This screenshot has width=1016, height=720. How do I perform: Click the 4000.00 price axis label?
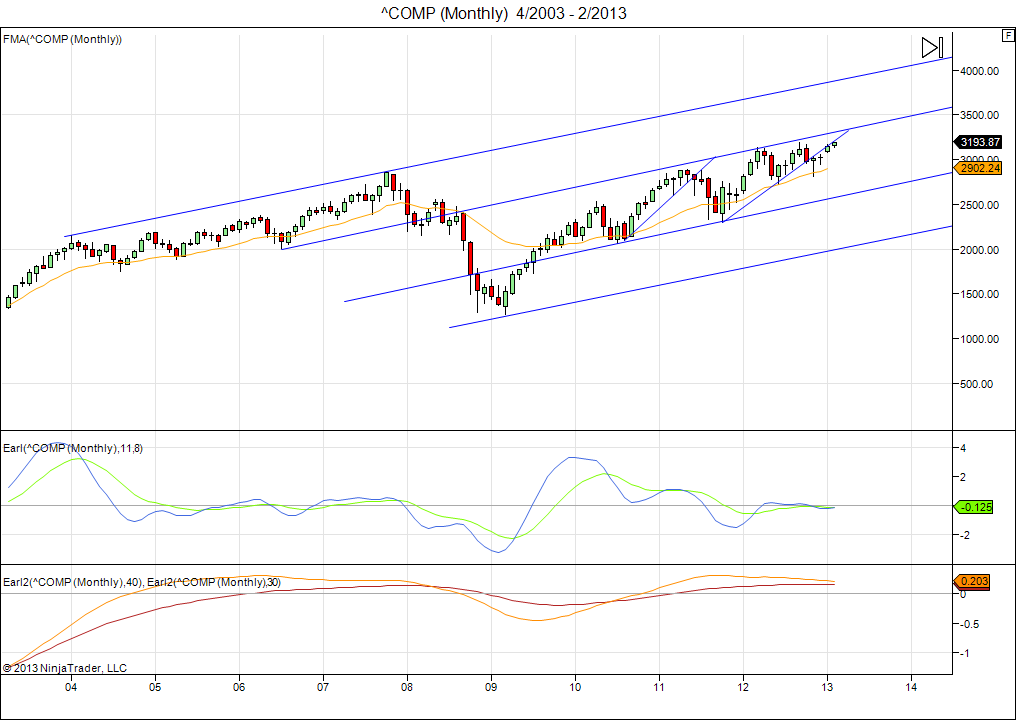tap(980, 71)
